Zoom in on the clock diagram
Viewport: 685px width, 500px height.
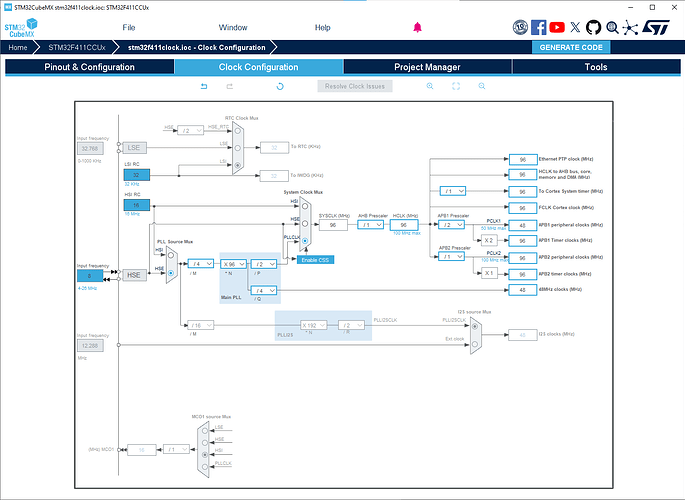tap(430, 86)
